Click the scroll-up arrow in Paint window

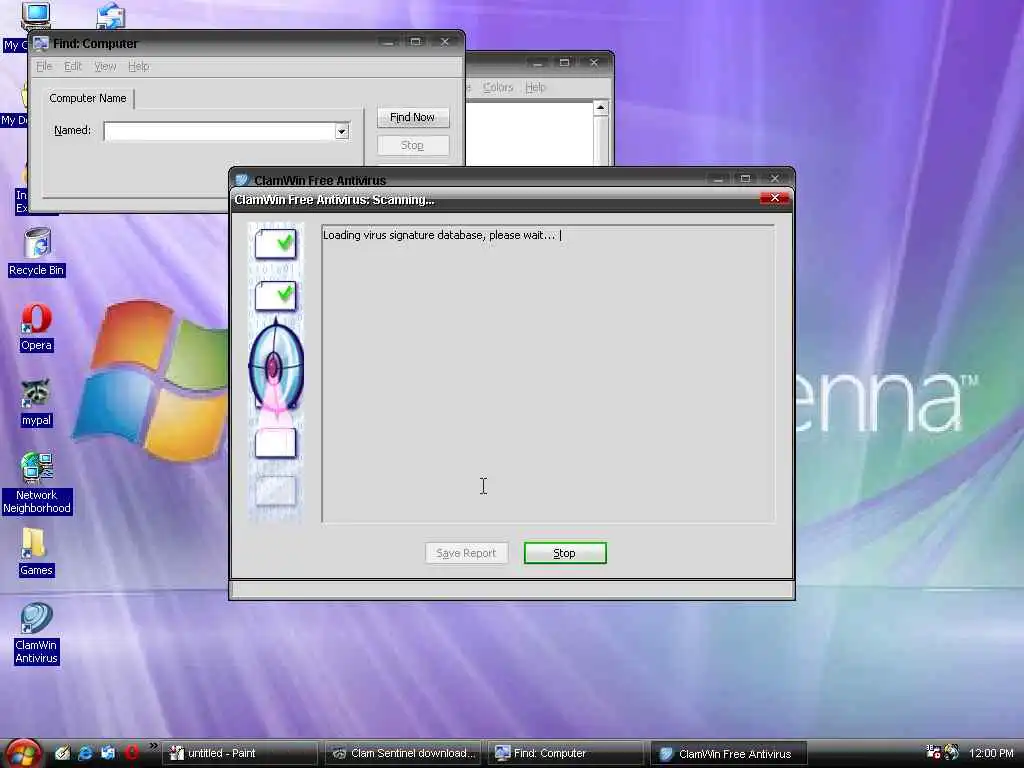[x=600, y=107]
